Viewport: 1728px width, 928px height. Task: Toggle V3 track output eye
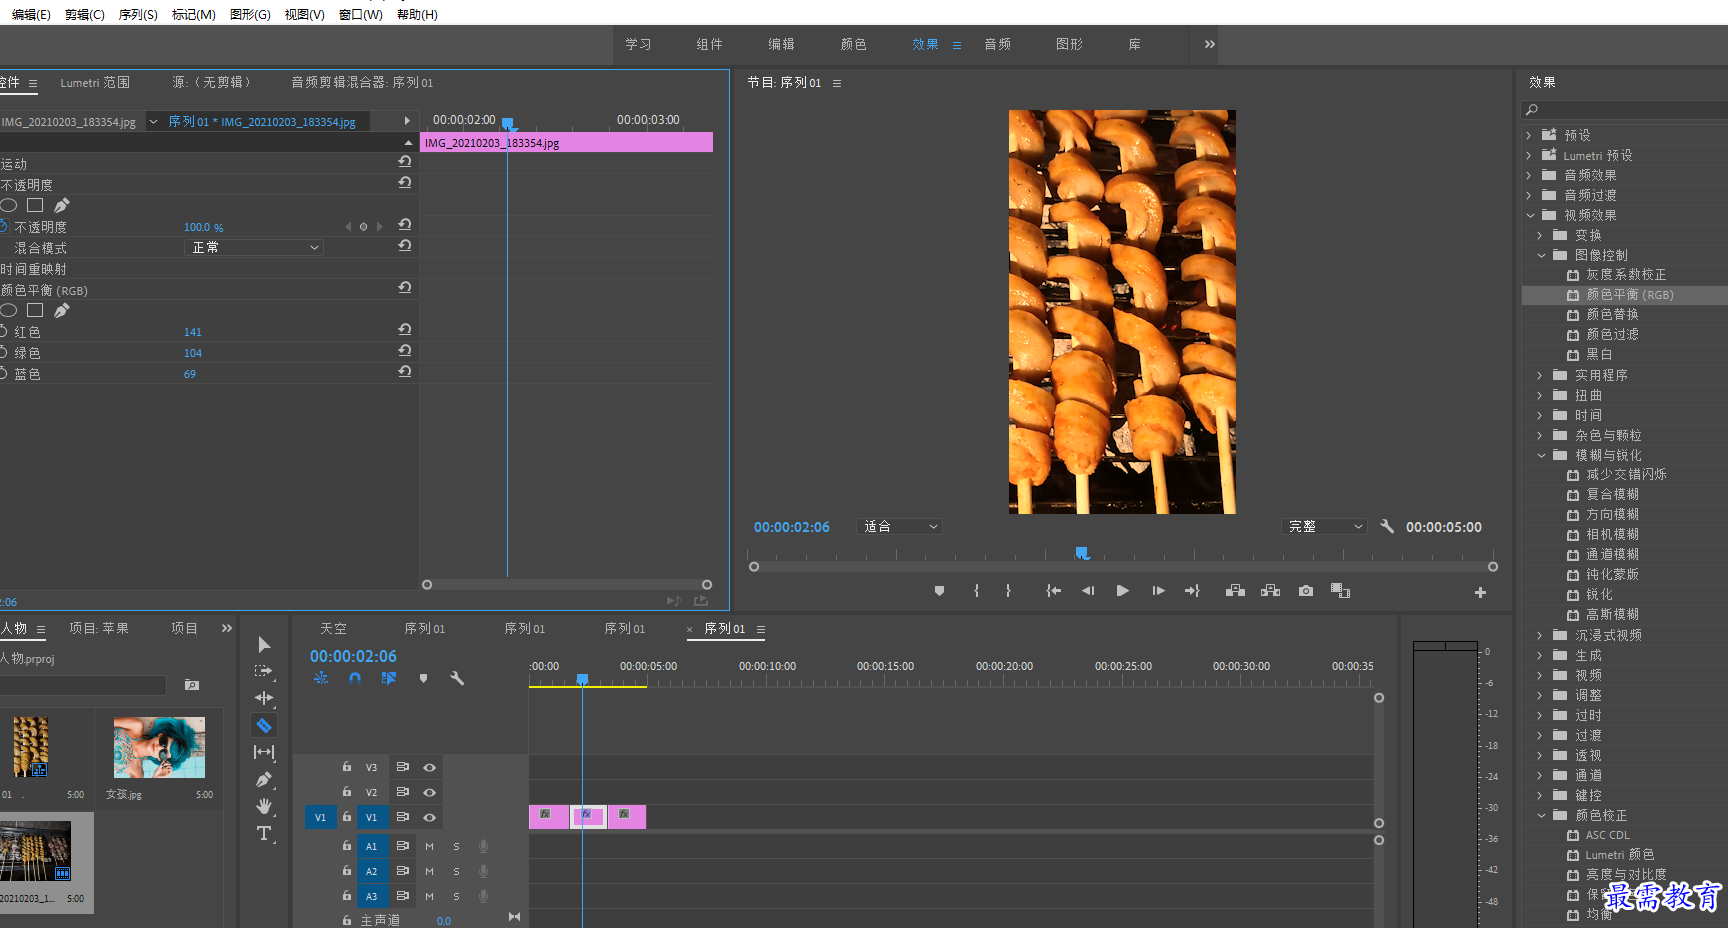(x=430, y=767)
